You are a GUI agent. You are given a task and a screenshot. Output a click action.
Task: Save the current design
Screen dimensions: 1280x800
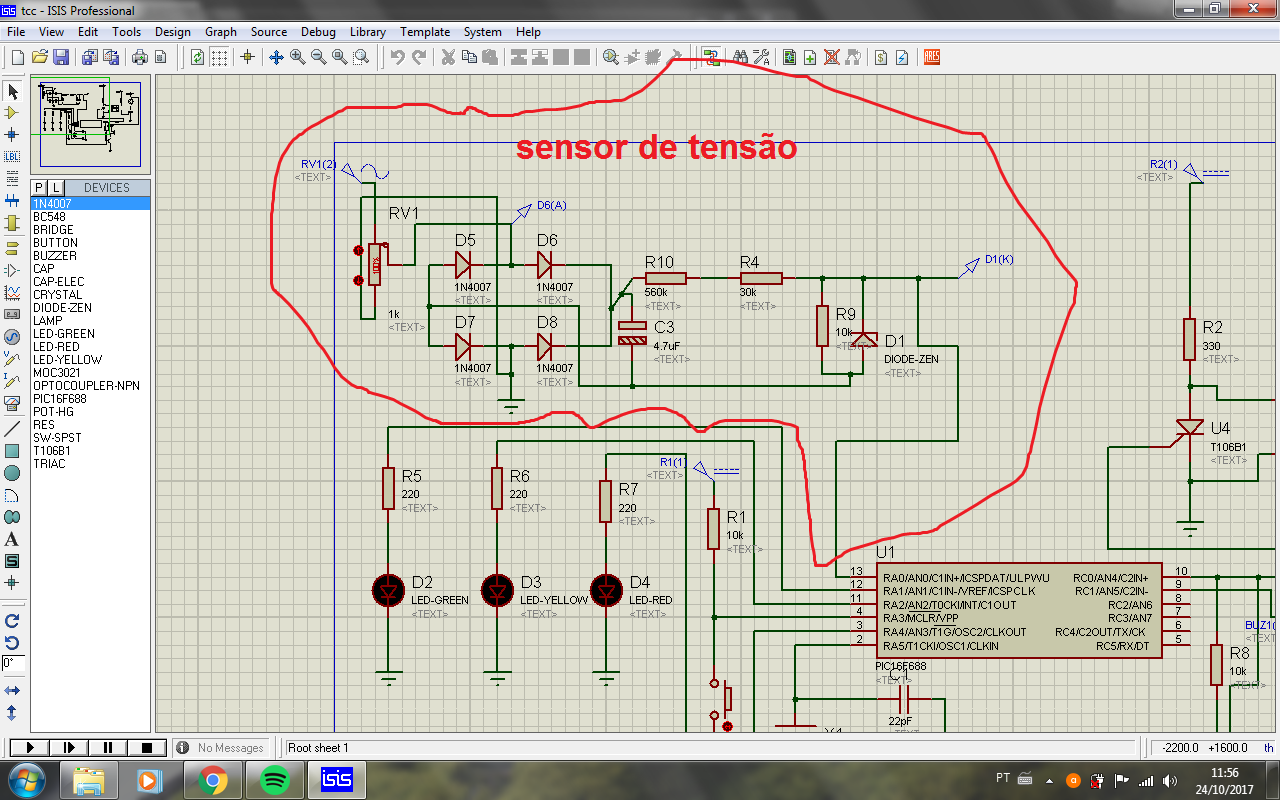61,57
